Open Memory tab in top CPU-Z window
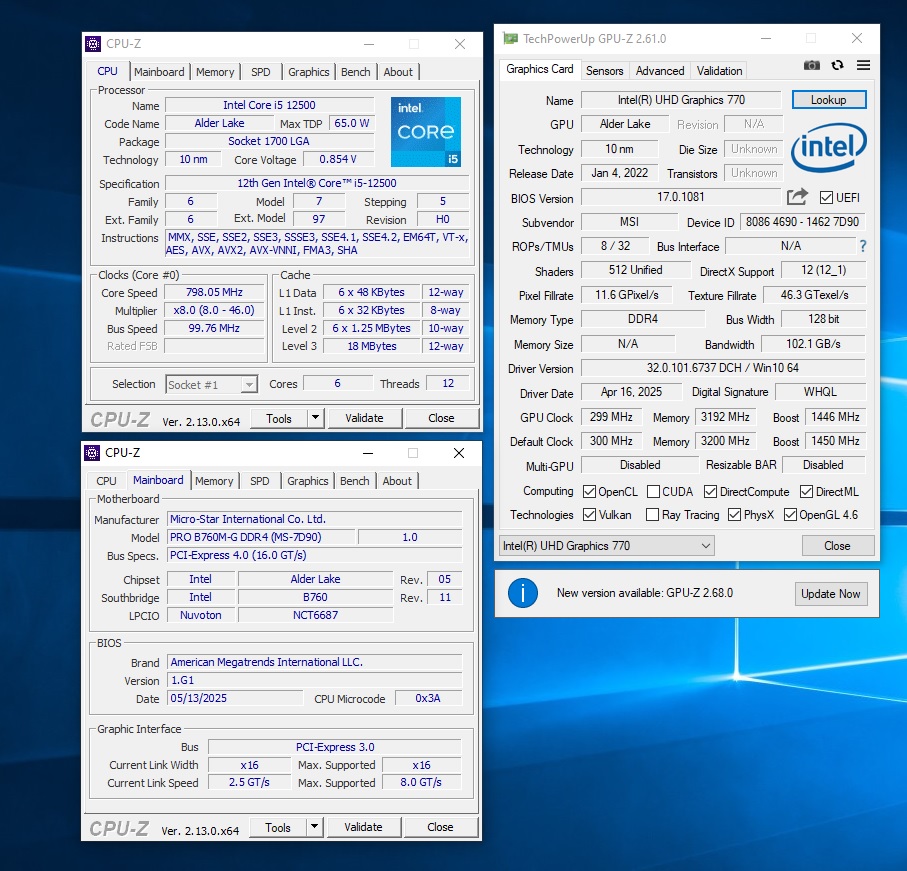Image resolution: width=907 pixels, height=871 pixels. coord(215,72)
